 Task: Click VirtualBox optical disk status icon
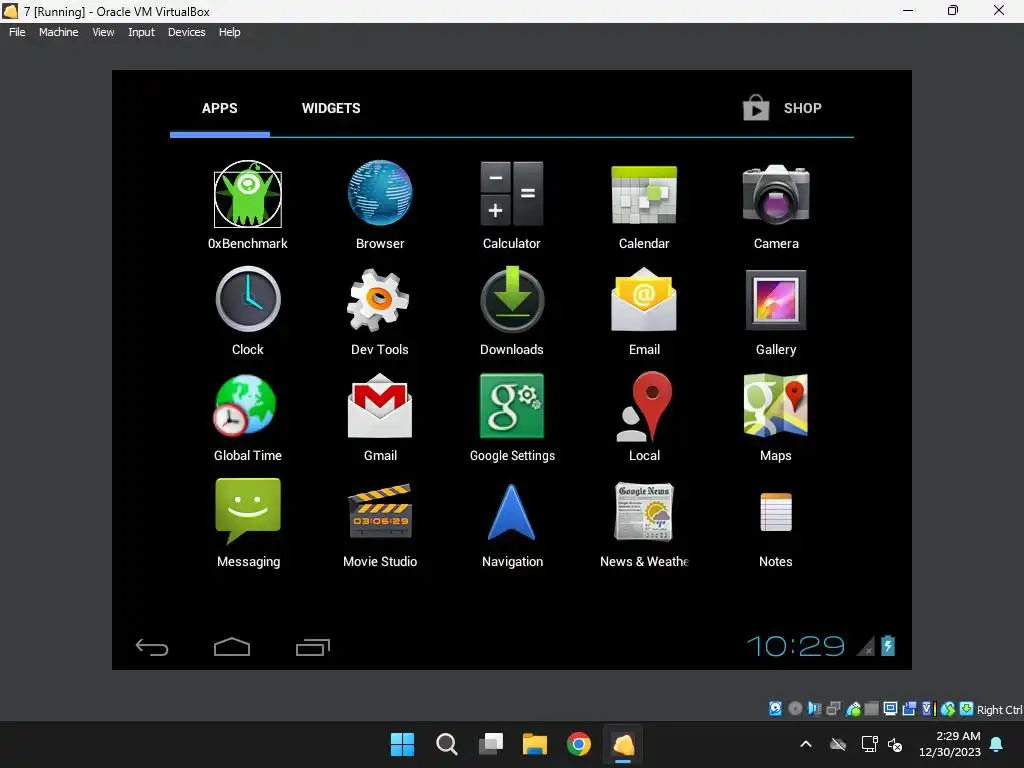pyautogui.click(x=795, y=709)
